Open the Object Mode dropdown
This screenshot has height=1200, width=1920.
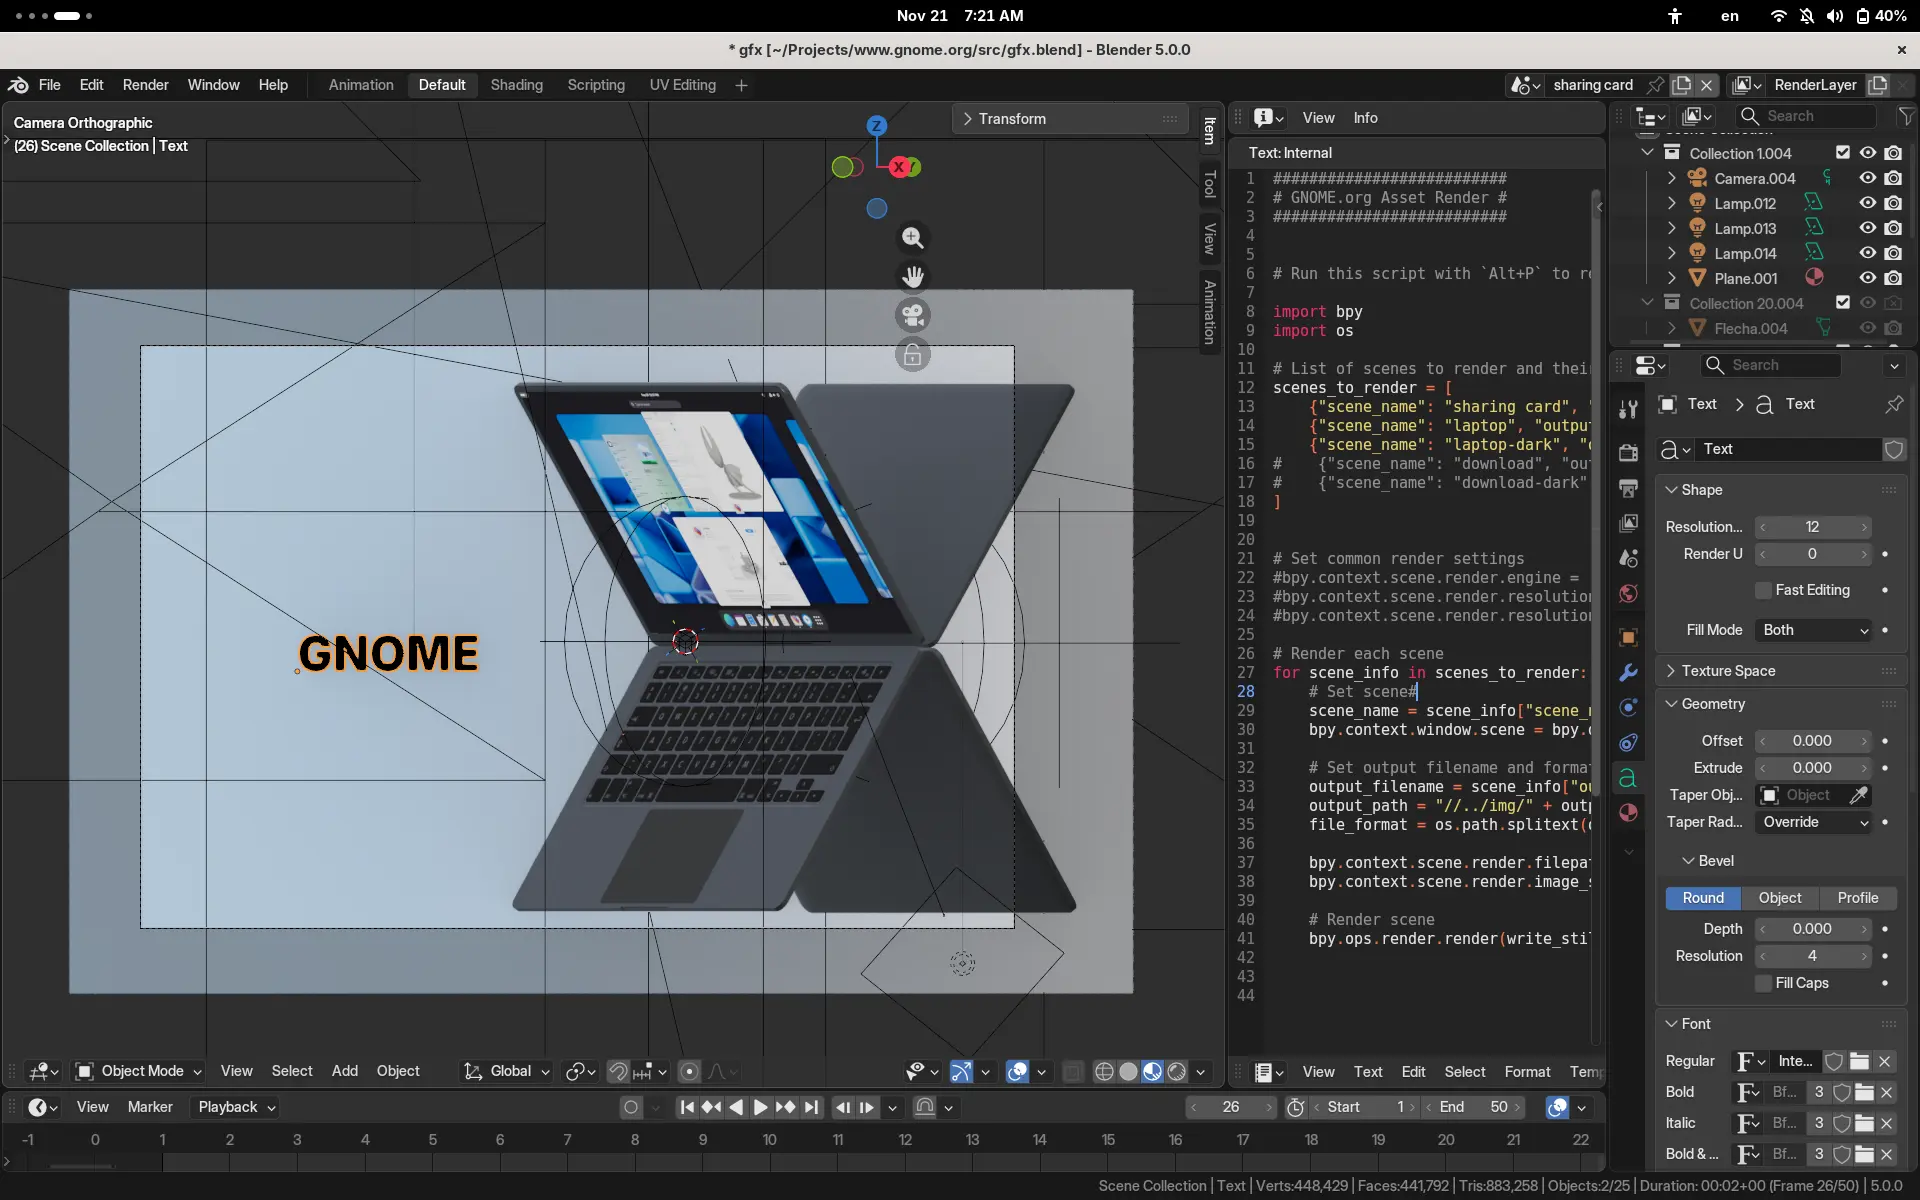(140, 1071)
